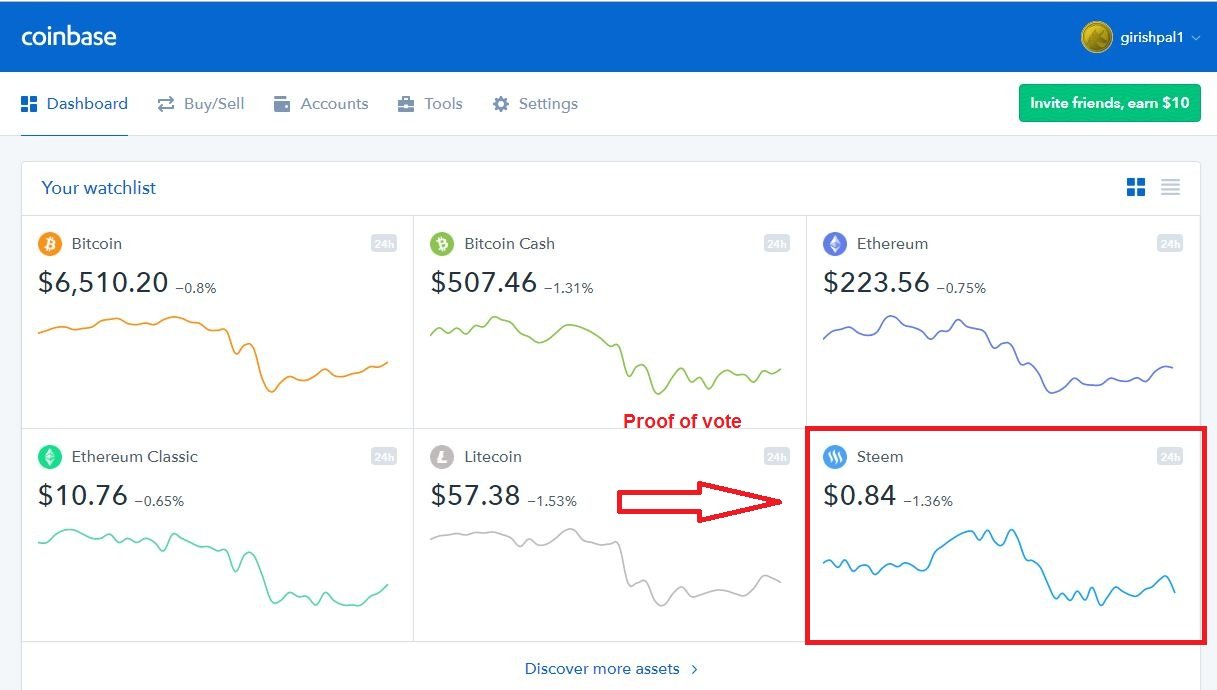Click the Bitcoin Cash green icon
This screenshot has width=1217, height=690.
pyautogui.click(x=442, y=244)
